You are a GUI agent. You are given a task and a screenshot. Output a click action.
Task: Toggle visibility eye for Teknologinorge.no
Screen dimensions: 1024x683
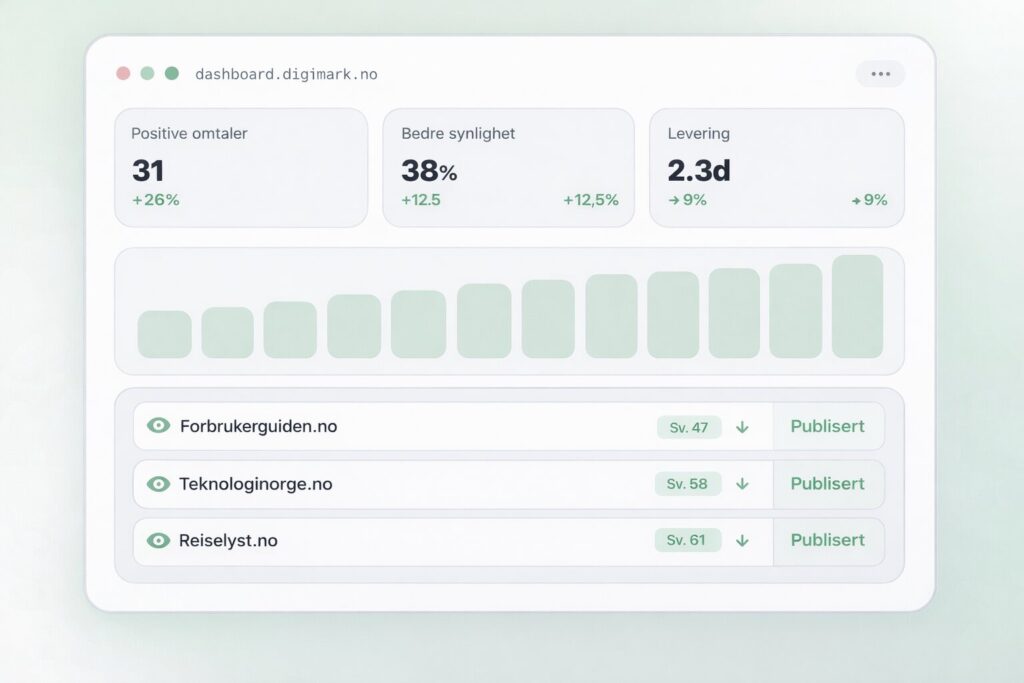tap(158, 484)
